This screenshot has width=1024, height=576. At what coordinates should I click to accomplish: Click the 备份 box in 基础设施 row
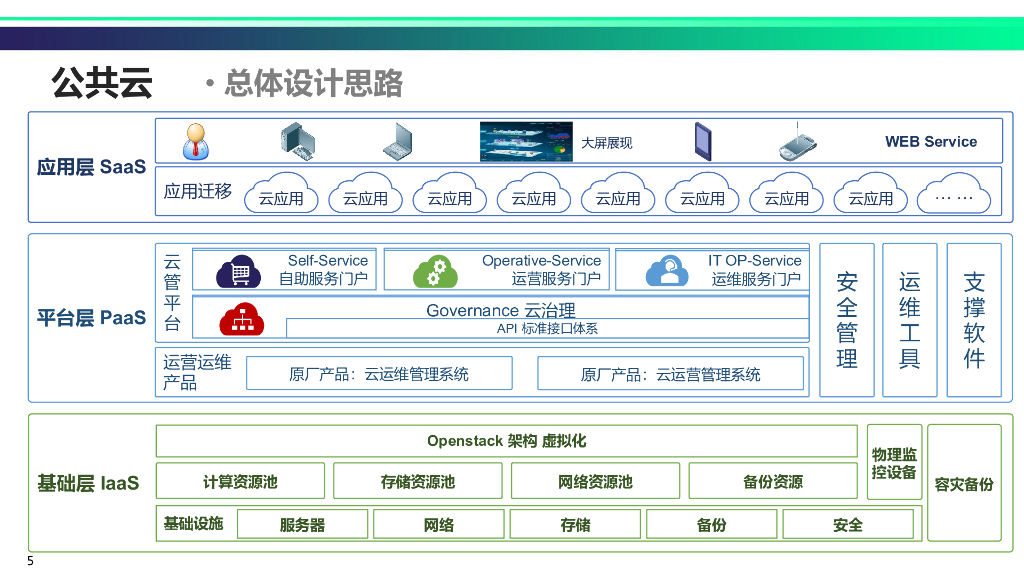(x=712, y=524)
